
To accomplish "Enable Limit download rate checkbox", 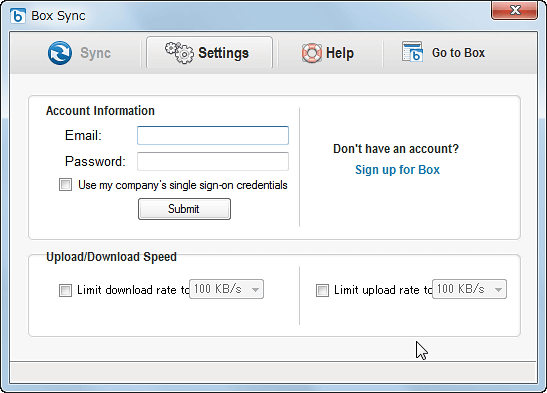I will tap(65, 290).
